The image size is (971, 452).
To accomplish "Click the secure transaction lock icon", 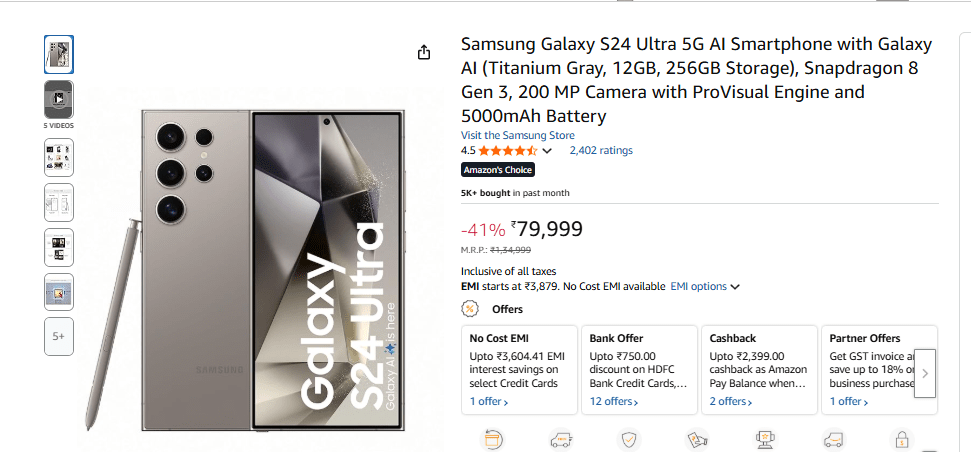I will 901,438.
